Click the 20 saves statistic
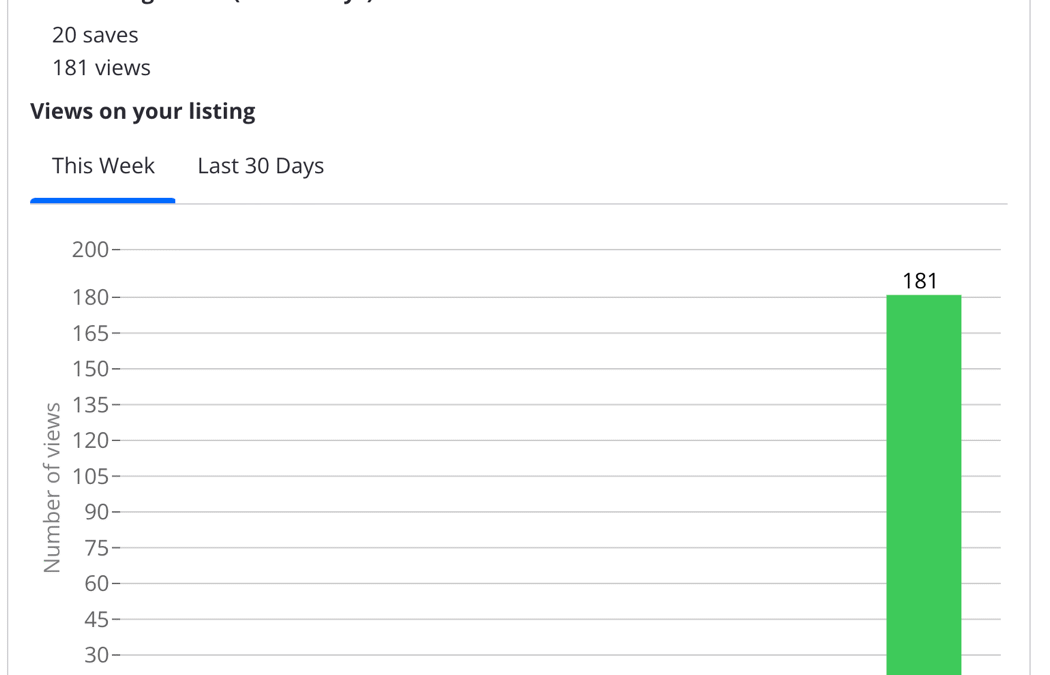This screenshot has width=1050, height=675. click(x=95, y=35)
